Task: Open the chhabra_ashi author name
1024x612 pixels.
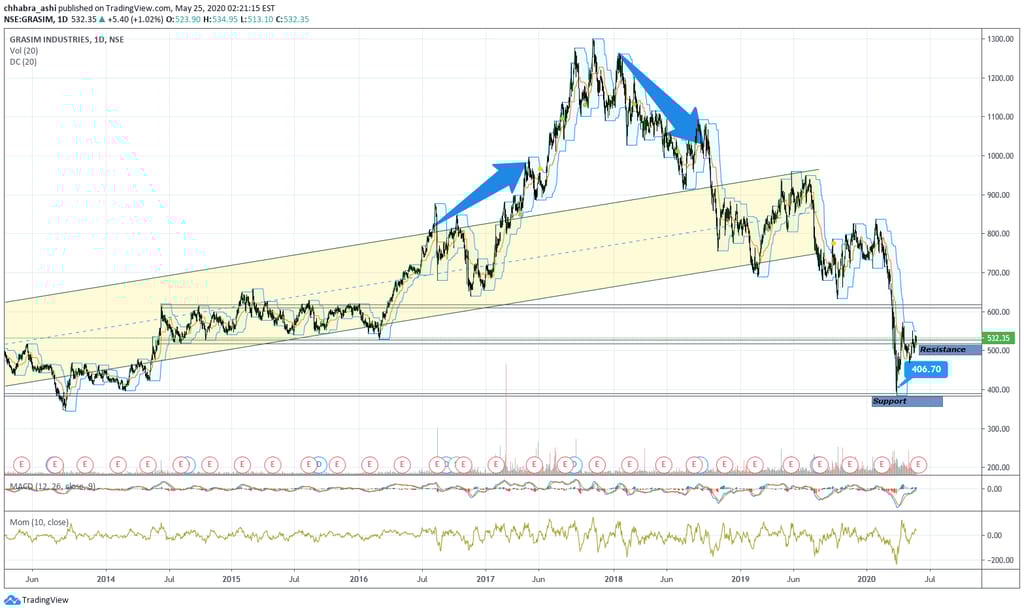Action: (x=30, y=8)
